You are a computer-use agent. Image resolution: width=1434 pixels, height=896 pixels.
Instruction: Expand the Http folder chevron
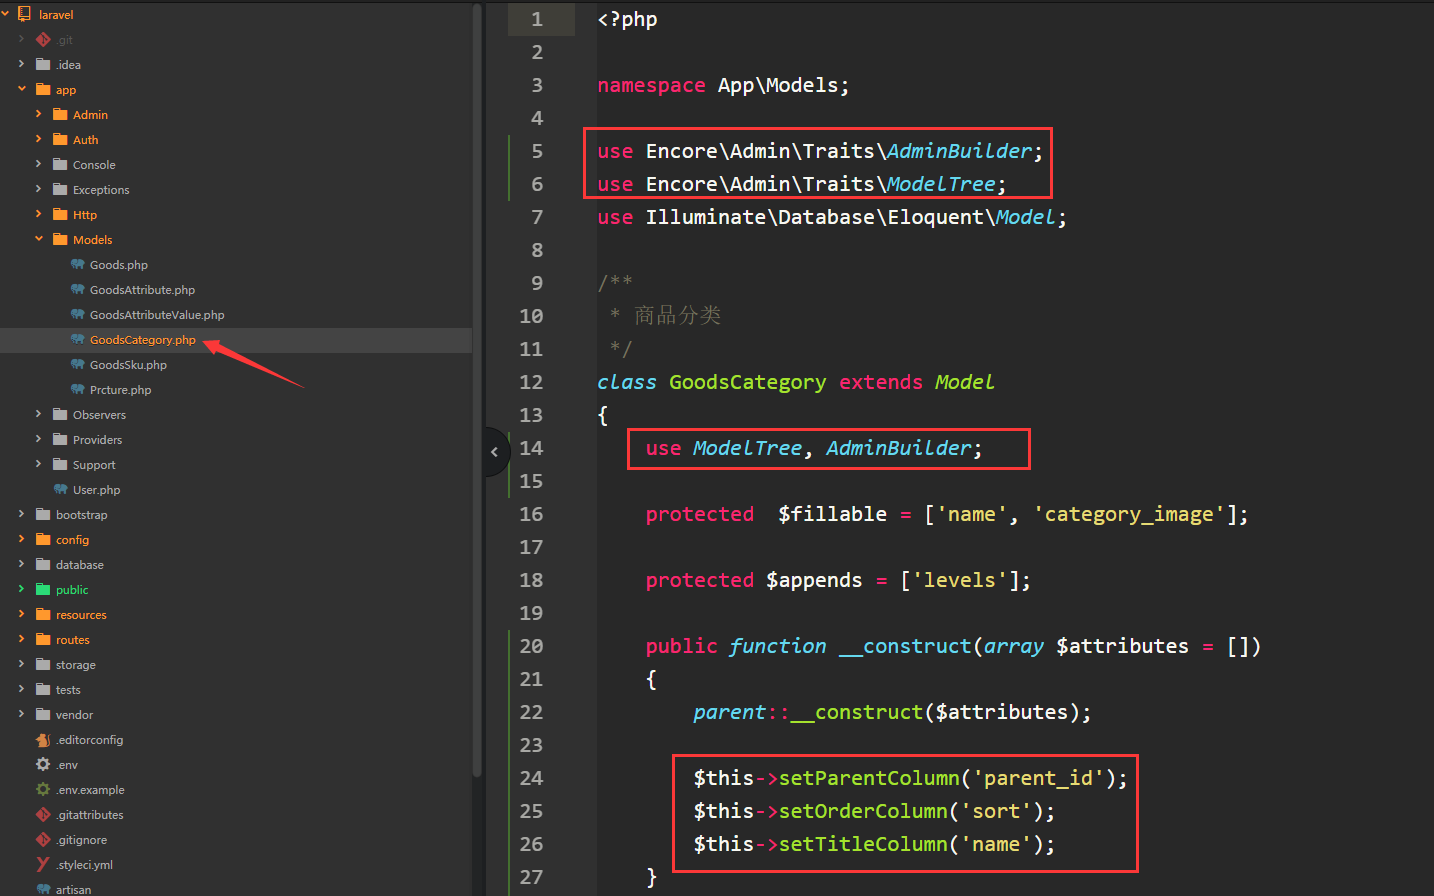point(38,214)
